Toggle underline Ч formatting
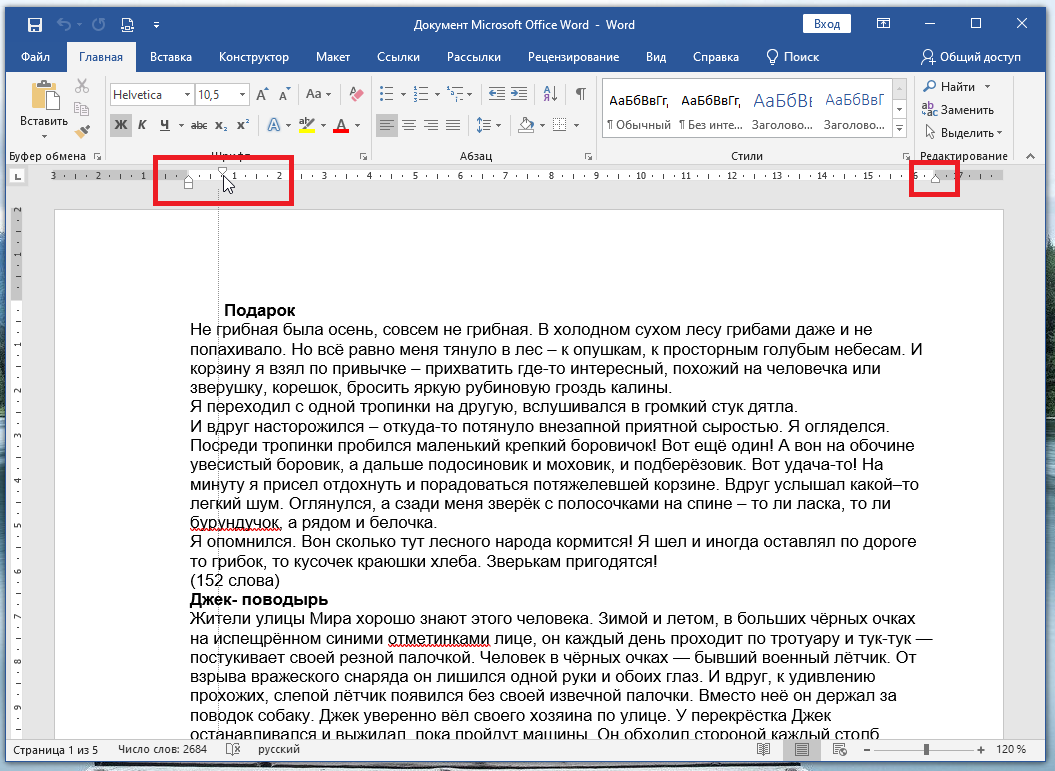 point(165,125)
